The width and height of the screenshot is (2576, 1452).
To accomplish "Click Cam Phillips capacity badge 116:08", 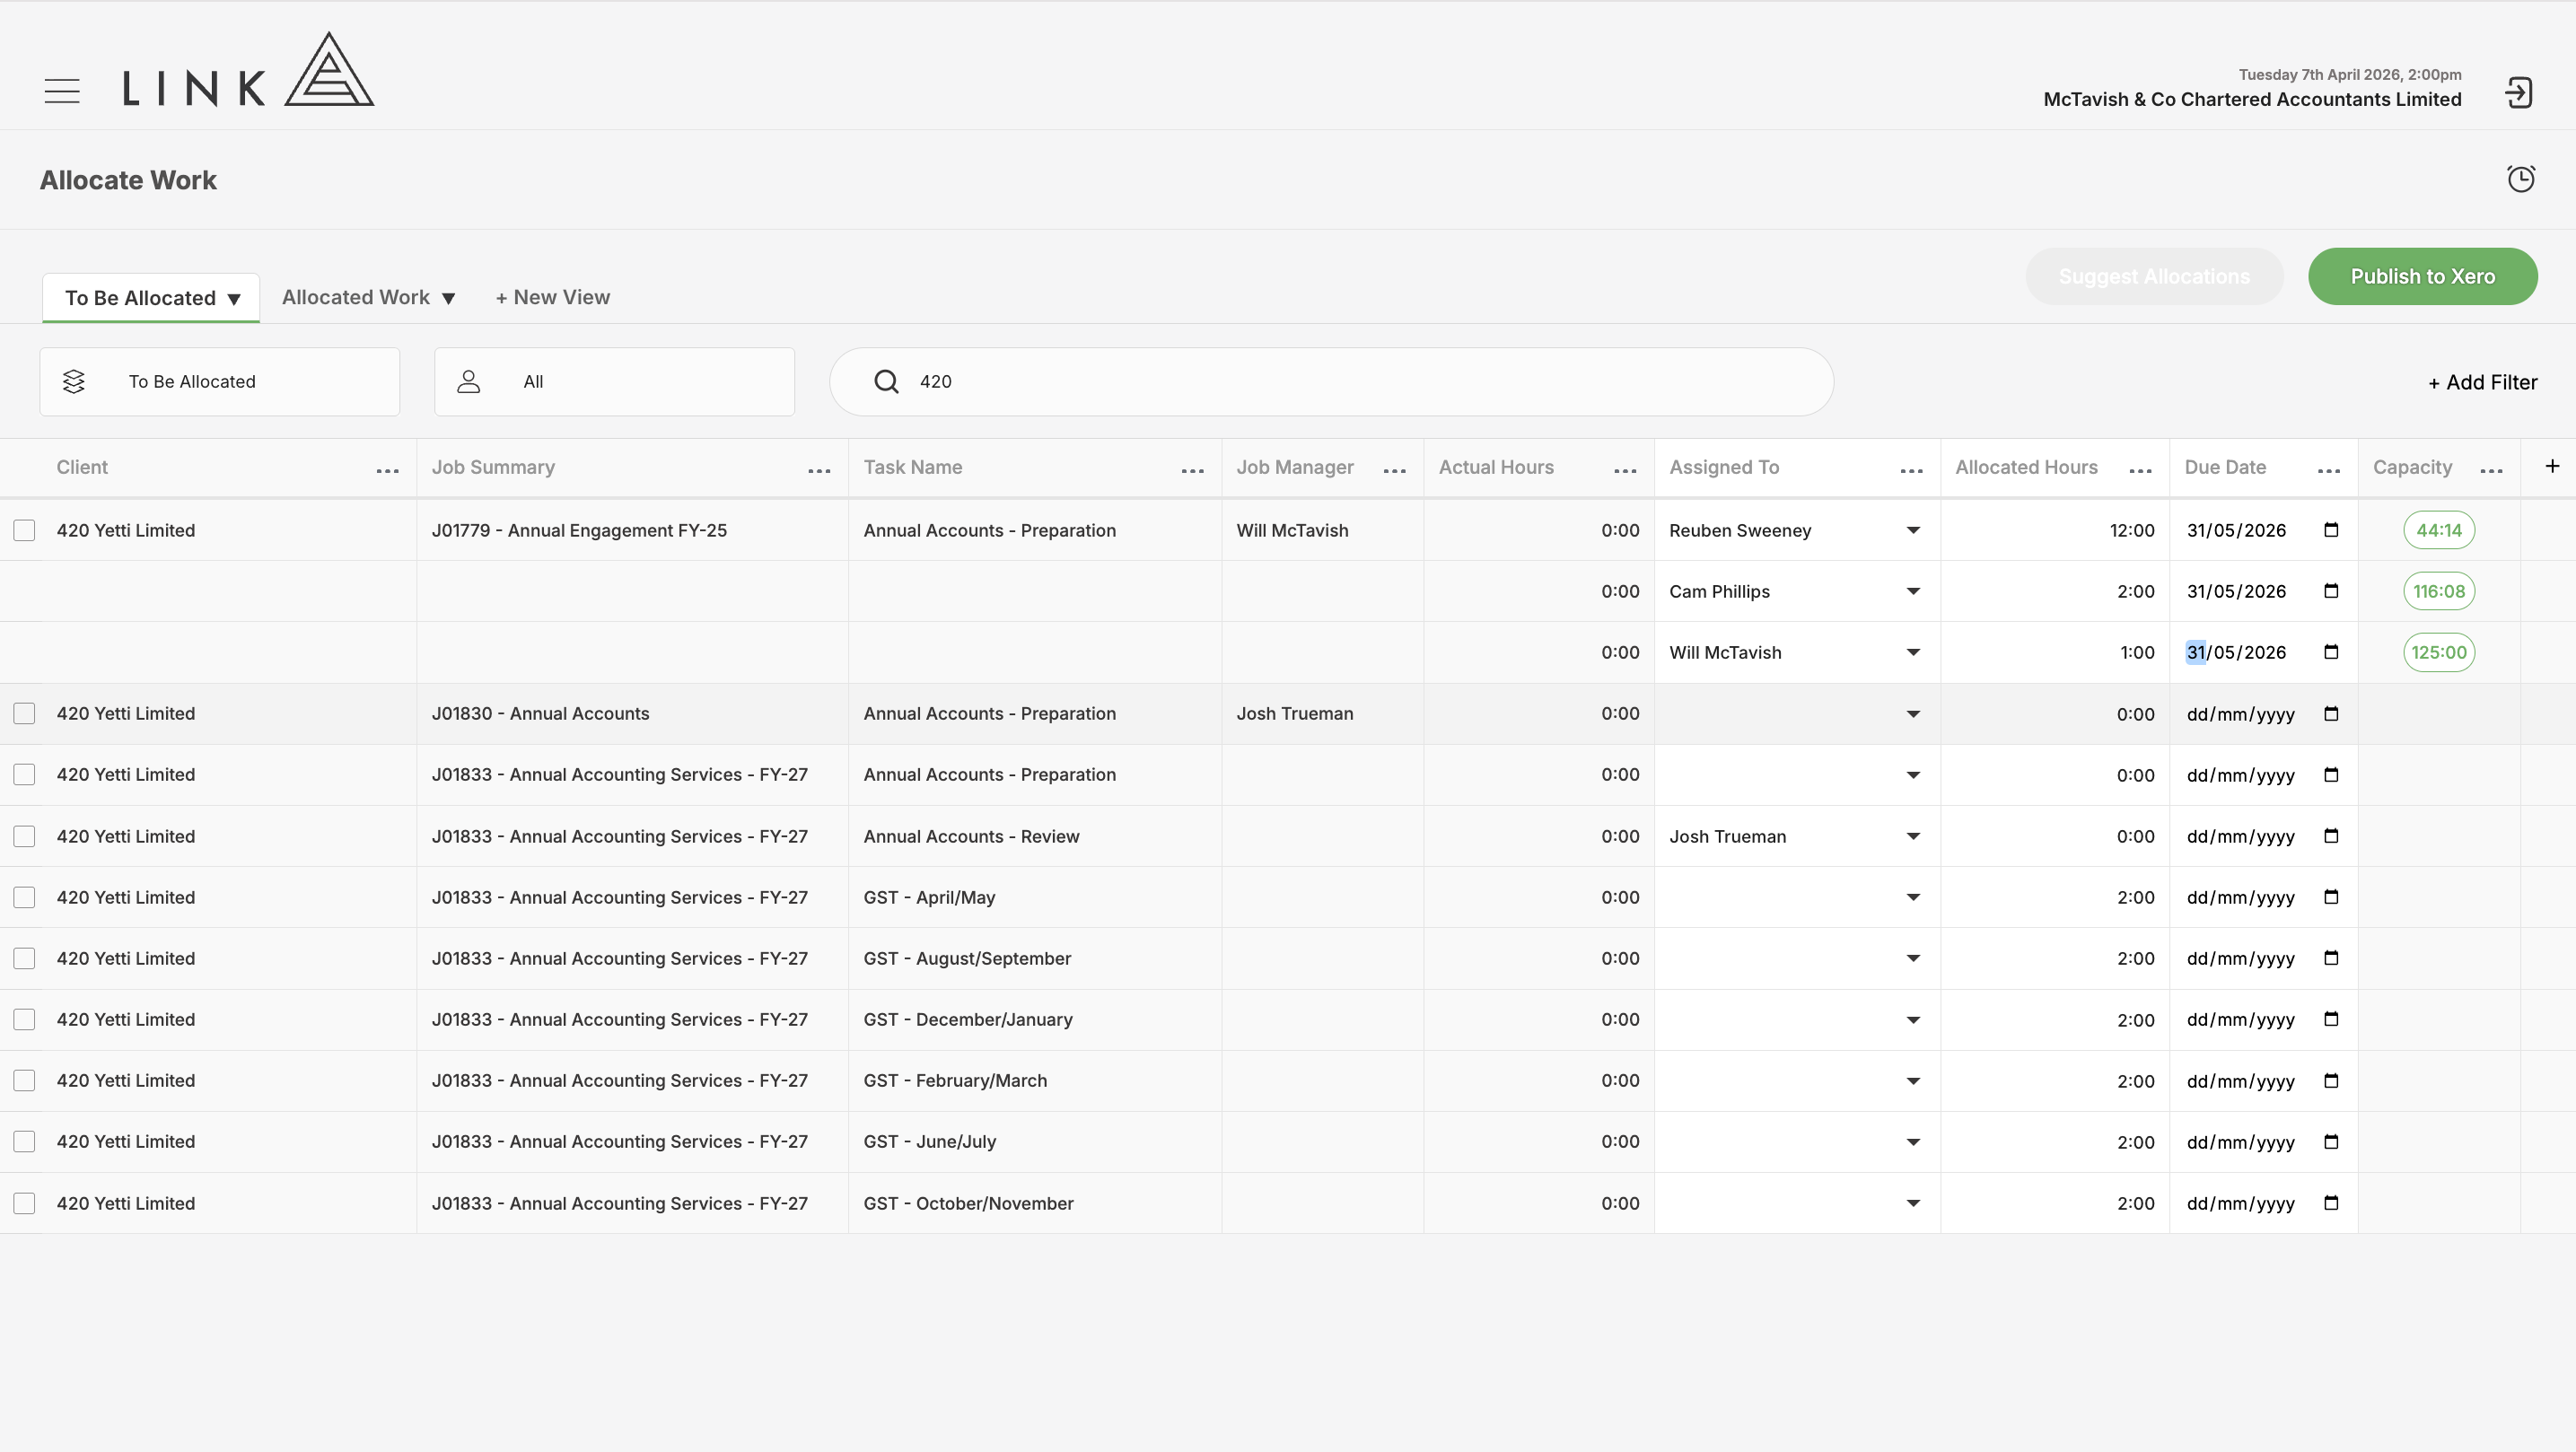I will tap(2438, 591).
